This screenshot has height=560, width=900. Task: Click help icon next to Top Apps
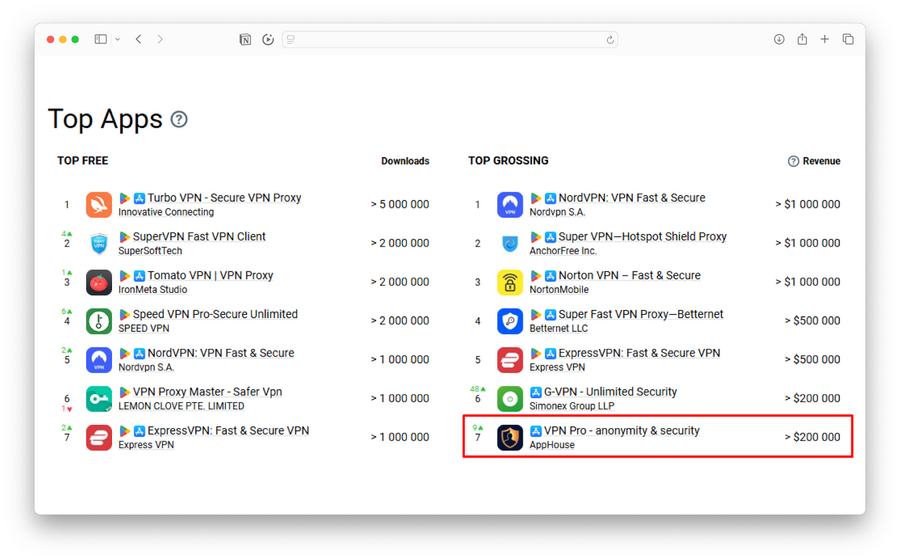click(x=179, y=119)
